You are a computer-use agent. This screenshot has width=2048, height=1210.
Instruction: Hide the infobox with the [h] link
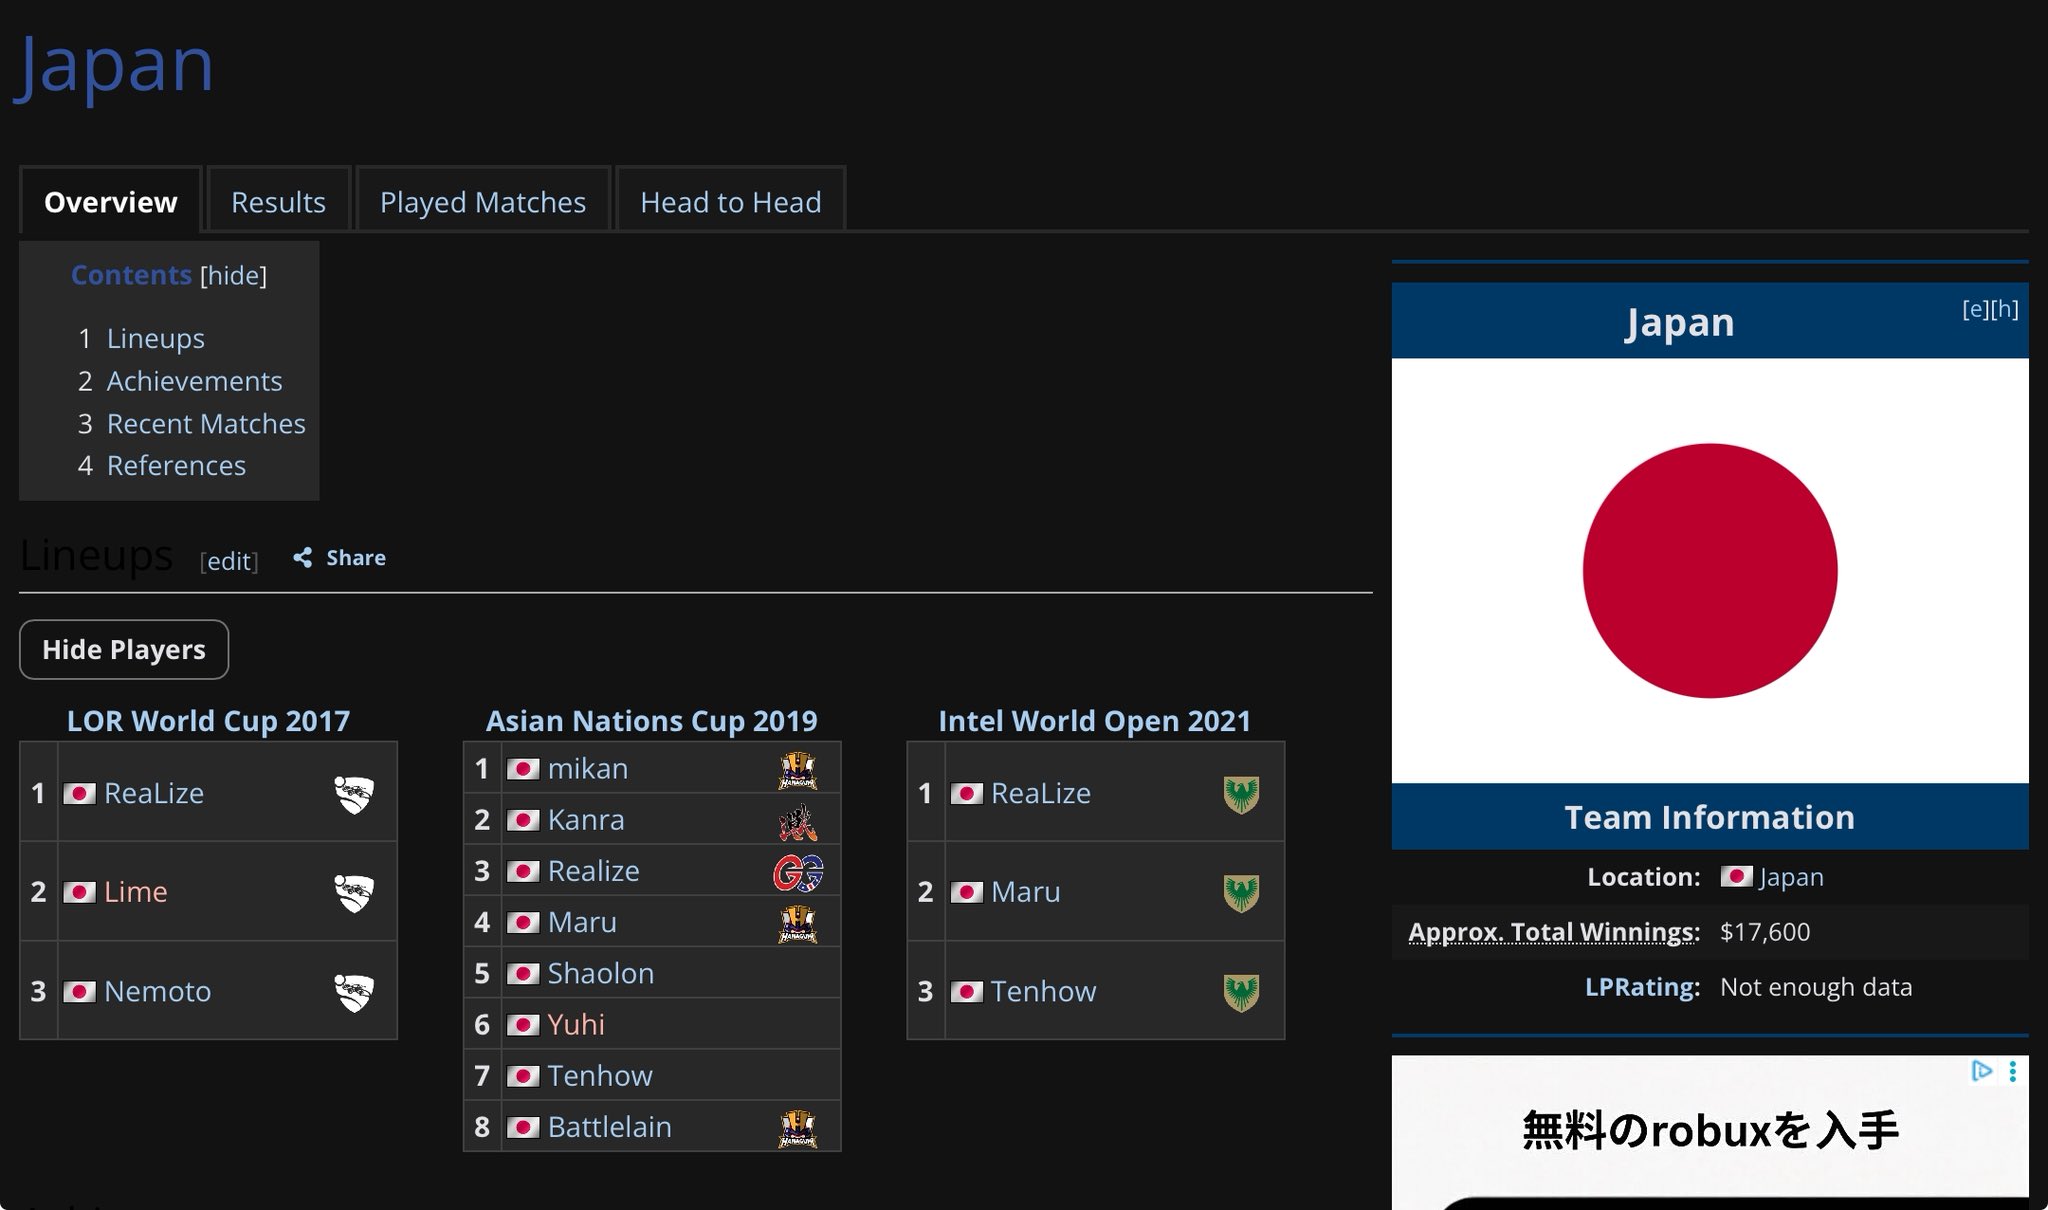(x=2004, y=309)
